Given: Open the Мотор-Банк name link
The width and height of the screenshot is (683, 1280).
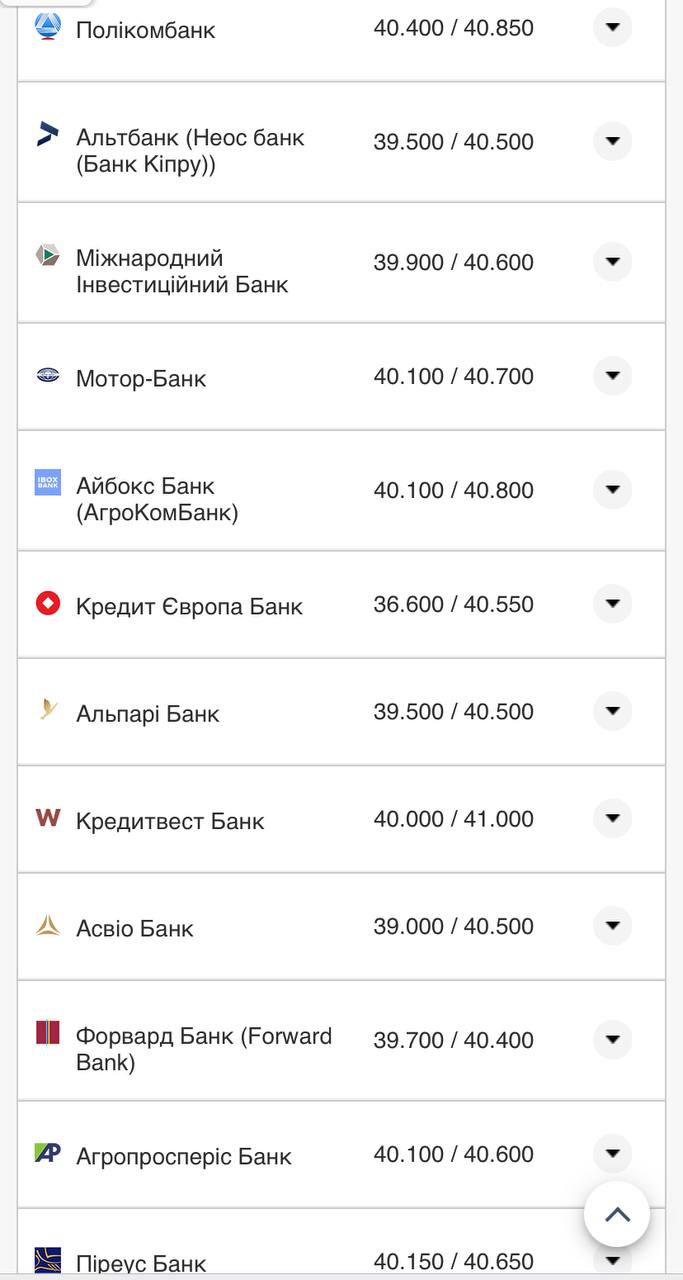Looking at the screenshot, I should coord(141,378).
